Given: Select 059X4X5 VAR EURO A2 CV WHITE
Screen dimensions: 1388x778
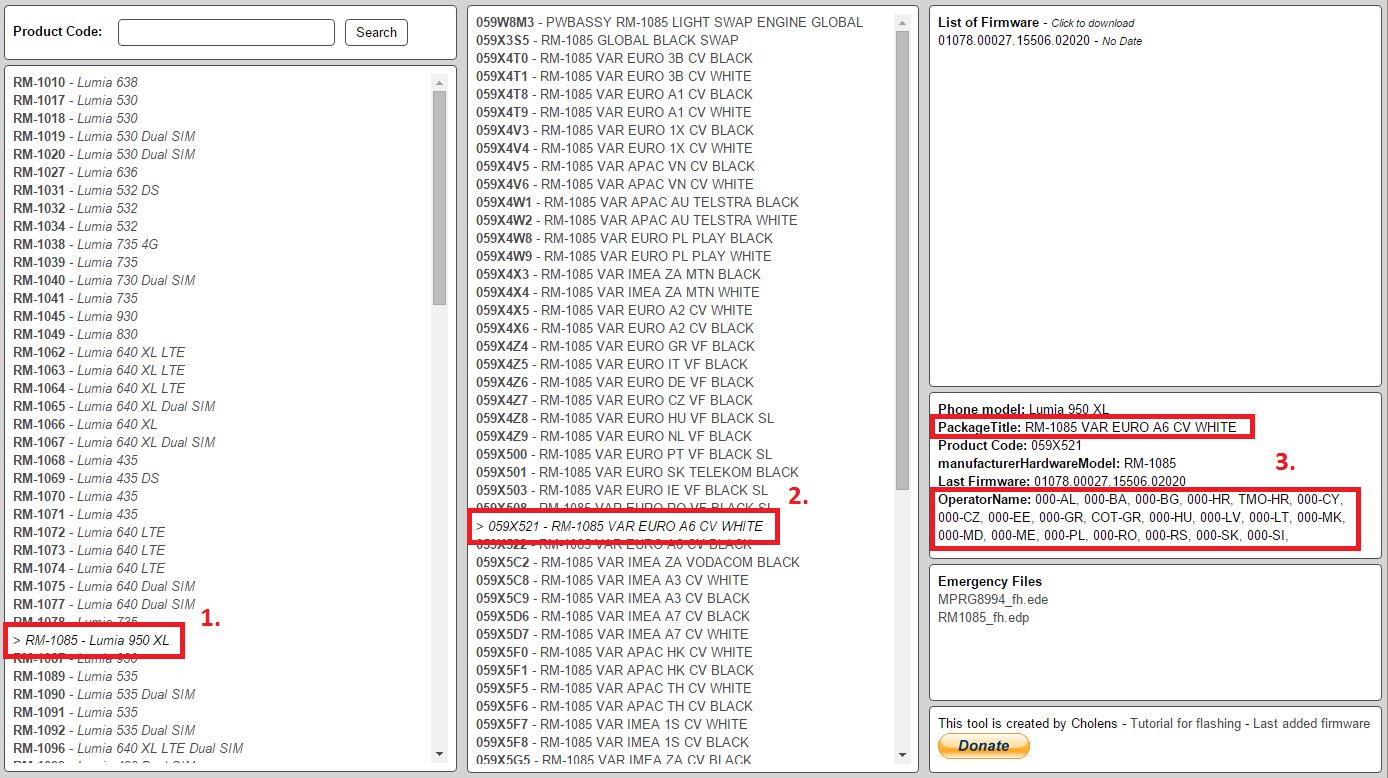Looking at the screenshot, I should [614, 310].
